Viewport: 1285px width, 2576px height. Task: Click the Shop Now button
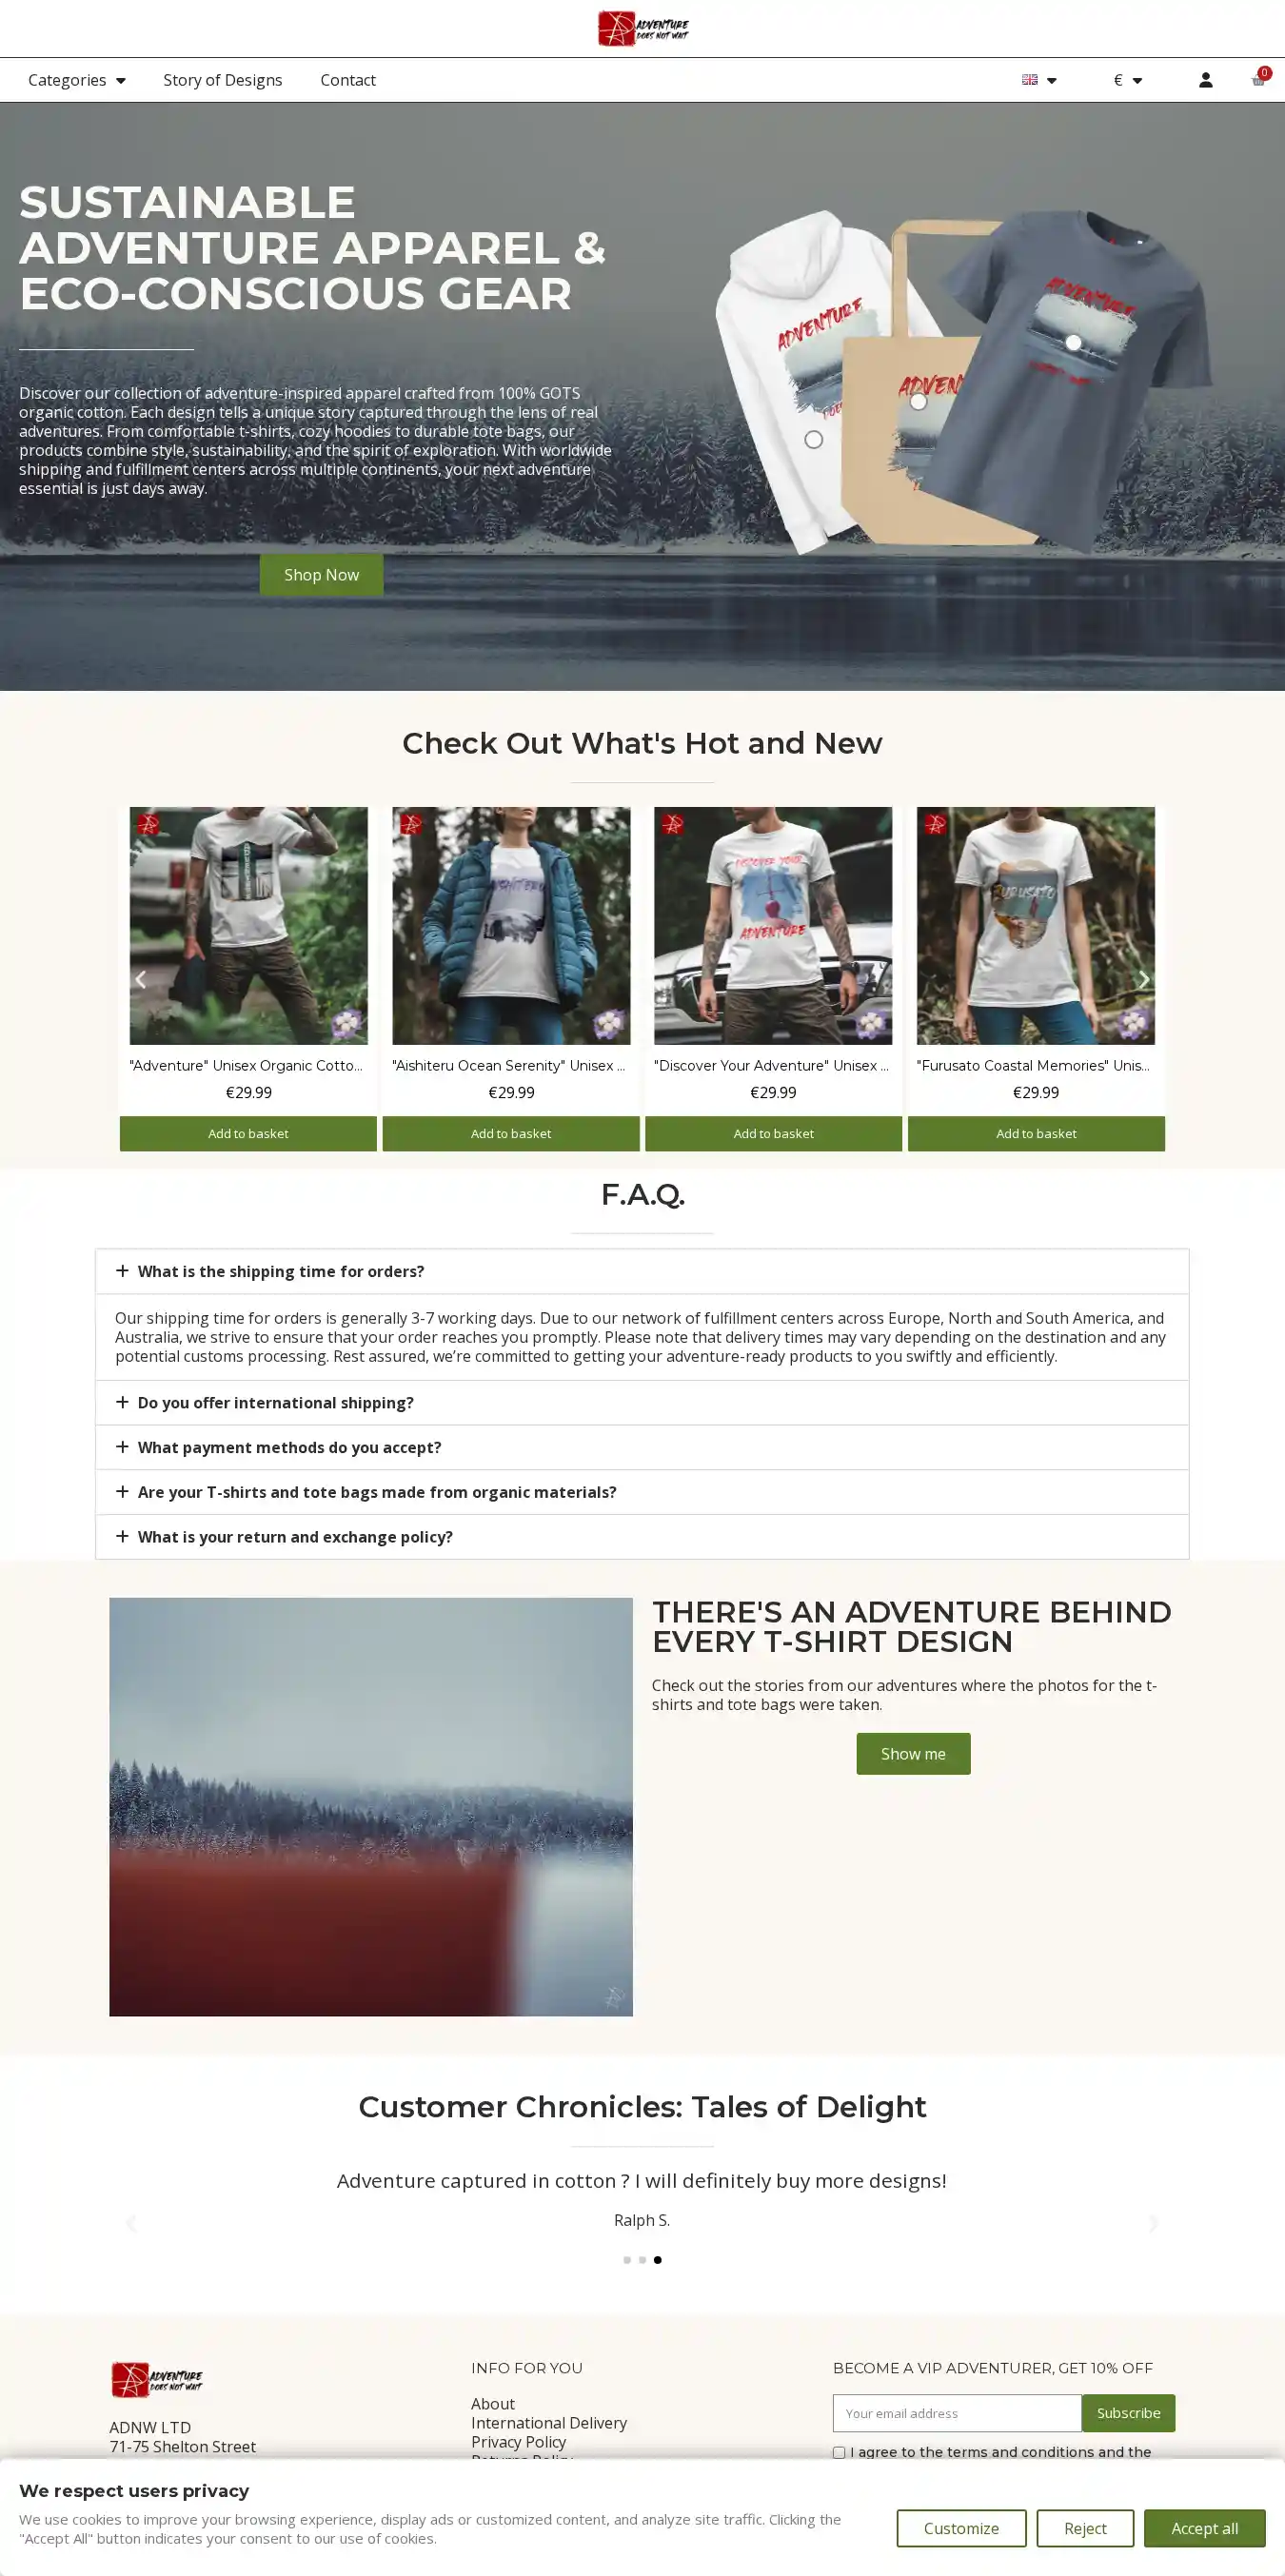click(x=321, y=575)
